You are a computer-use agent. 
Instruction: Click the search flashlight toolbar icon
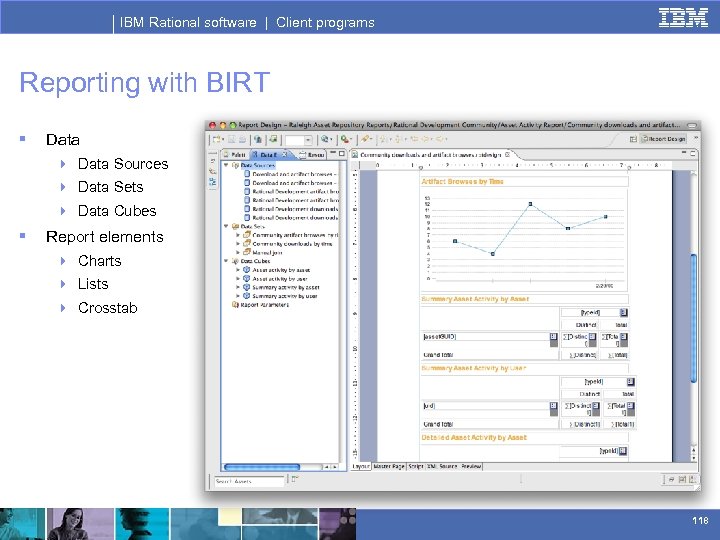365,139
